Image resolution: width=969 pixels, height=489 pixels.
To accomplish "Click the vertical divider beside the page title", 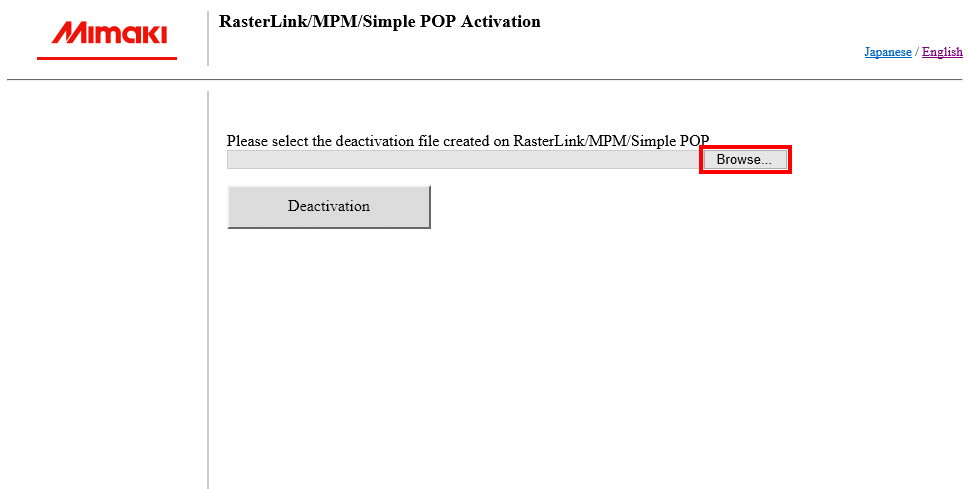I will tap(208, 38).
